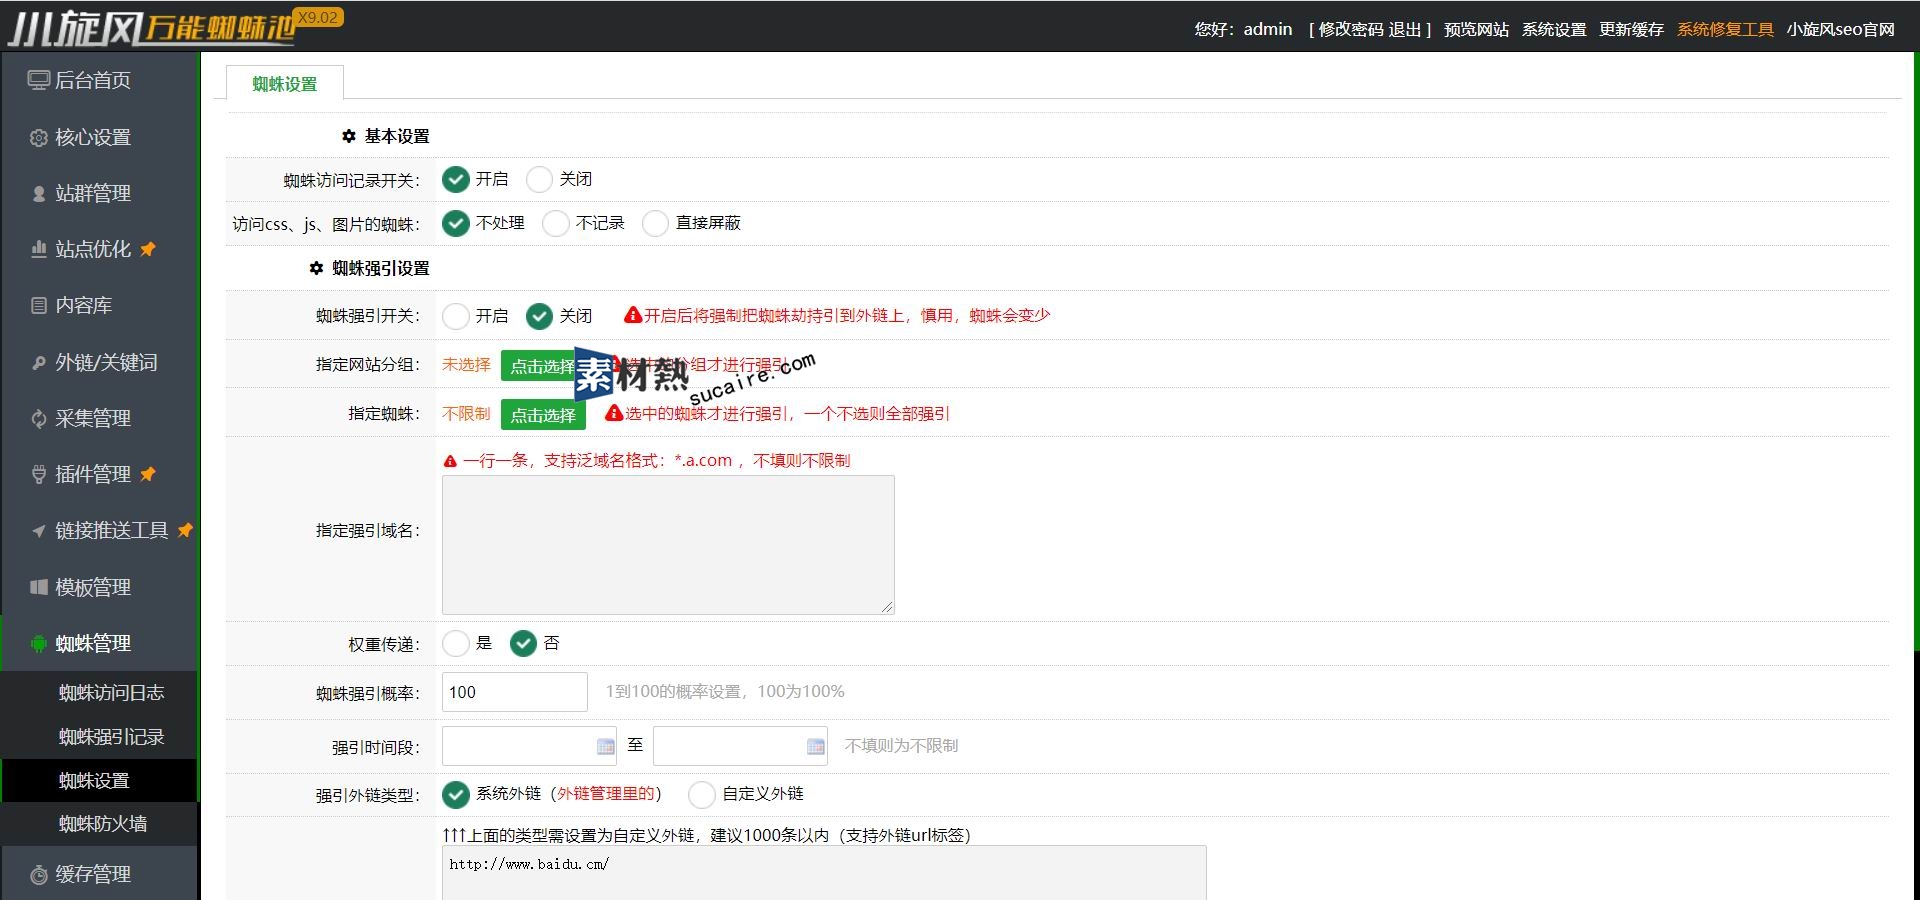Click the warning icon beside 选中的蜘蛛才进行强引

pyautogui.click(x=614, y=413)
